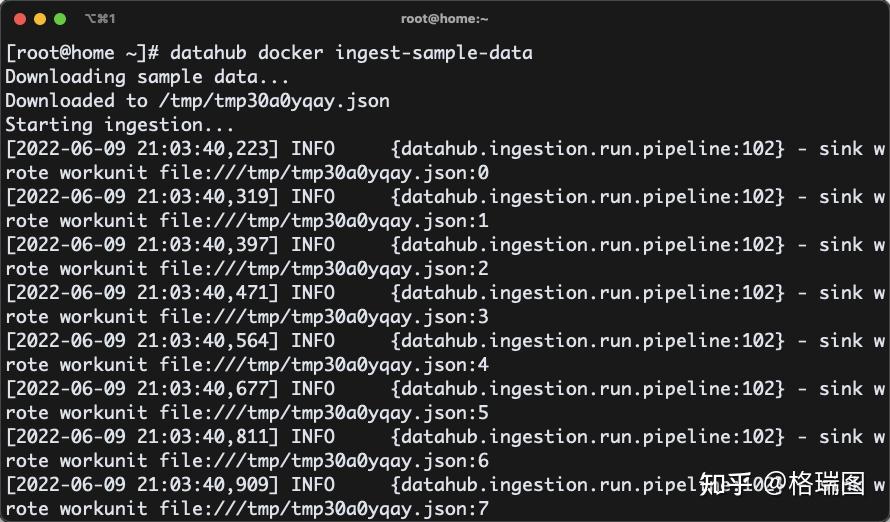Click the log timestamp ending 40,564
Screen dimensions: 890x522
click(x=143, y=341)
